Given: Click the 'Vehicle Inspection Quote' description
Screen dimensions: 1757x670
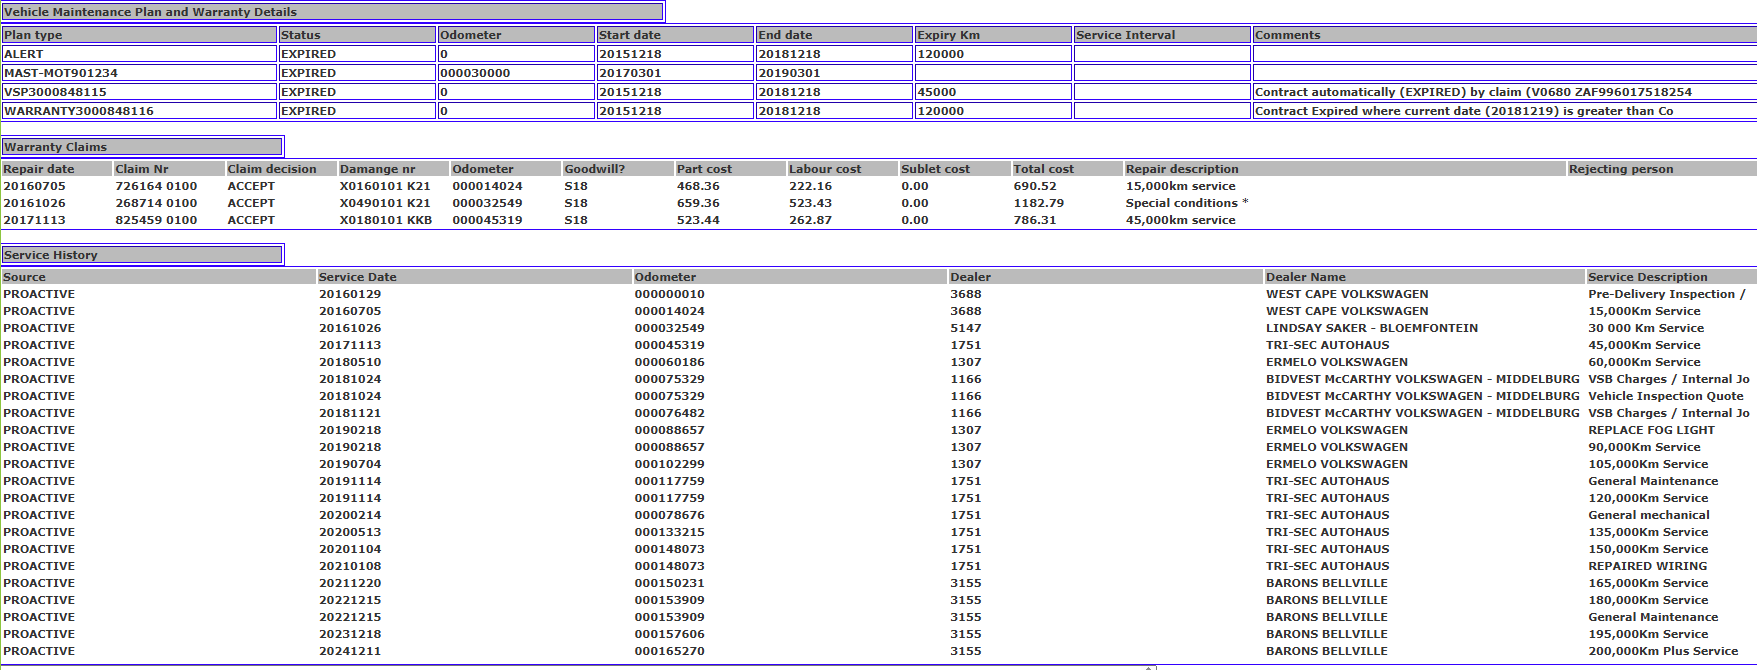Looking at the screenshot, I should click(x=1666, y=396).
